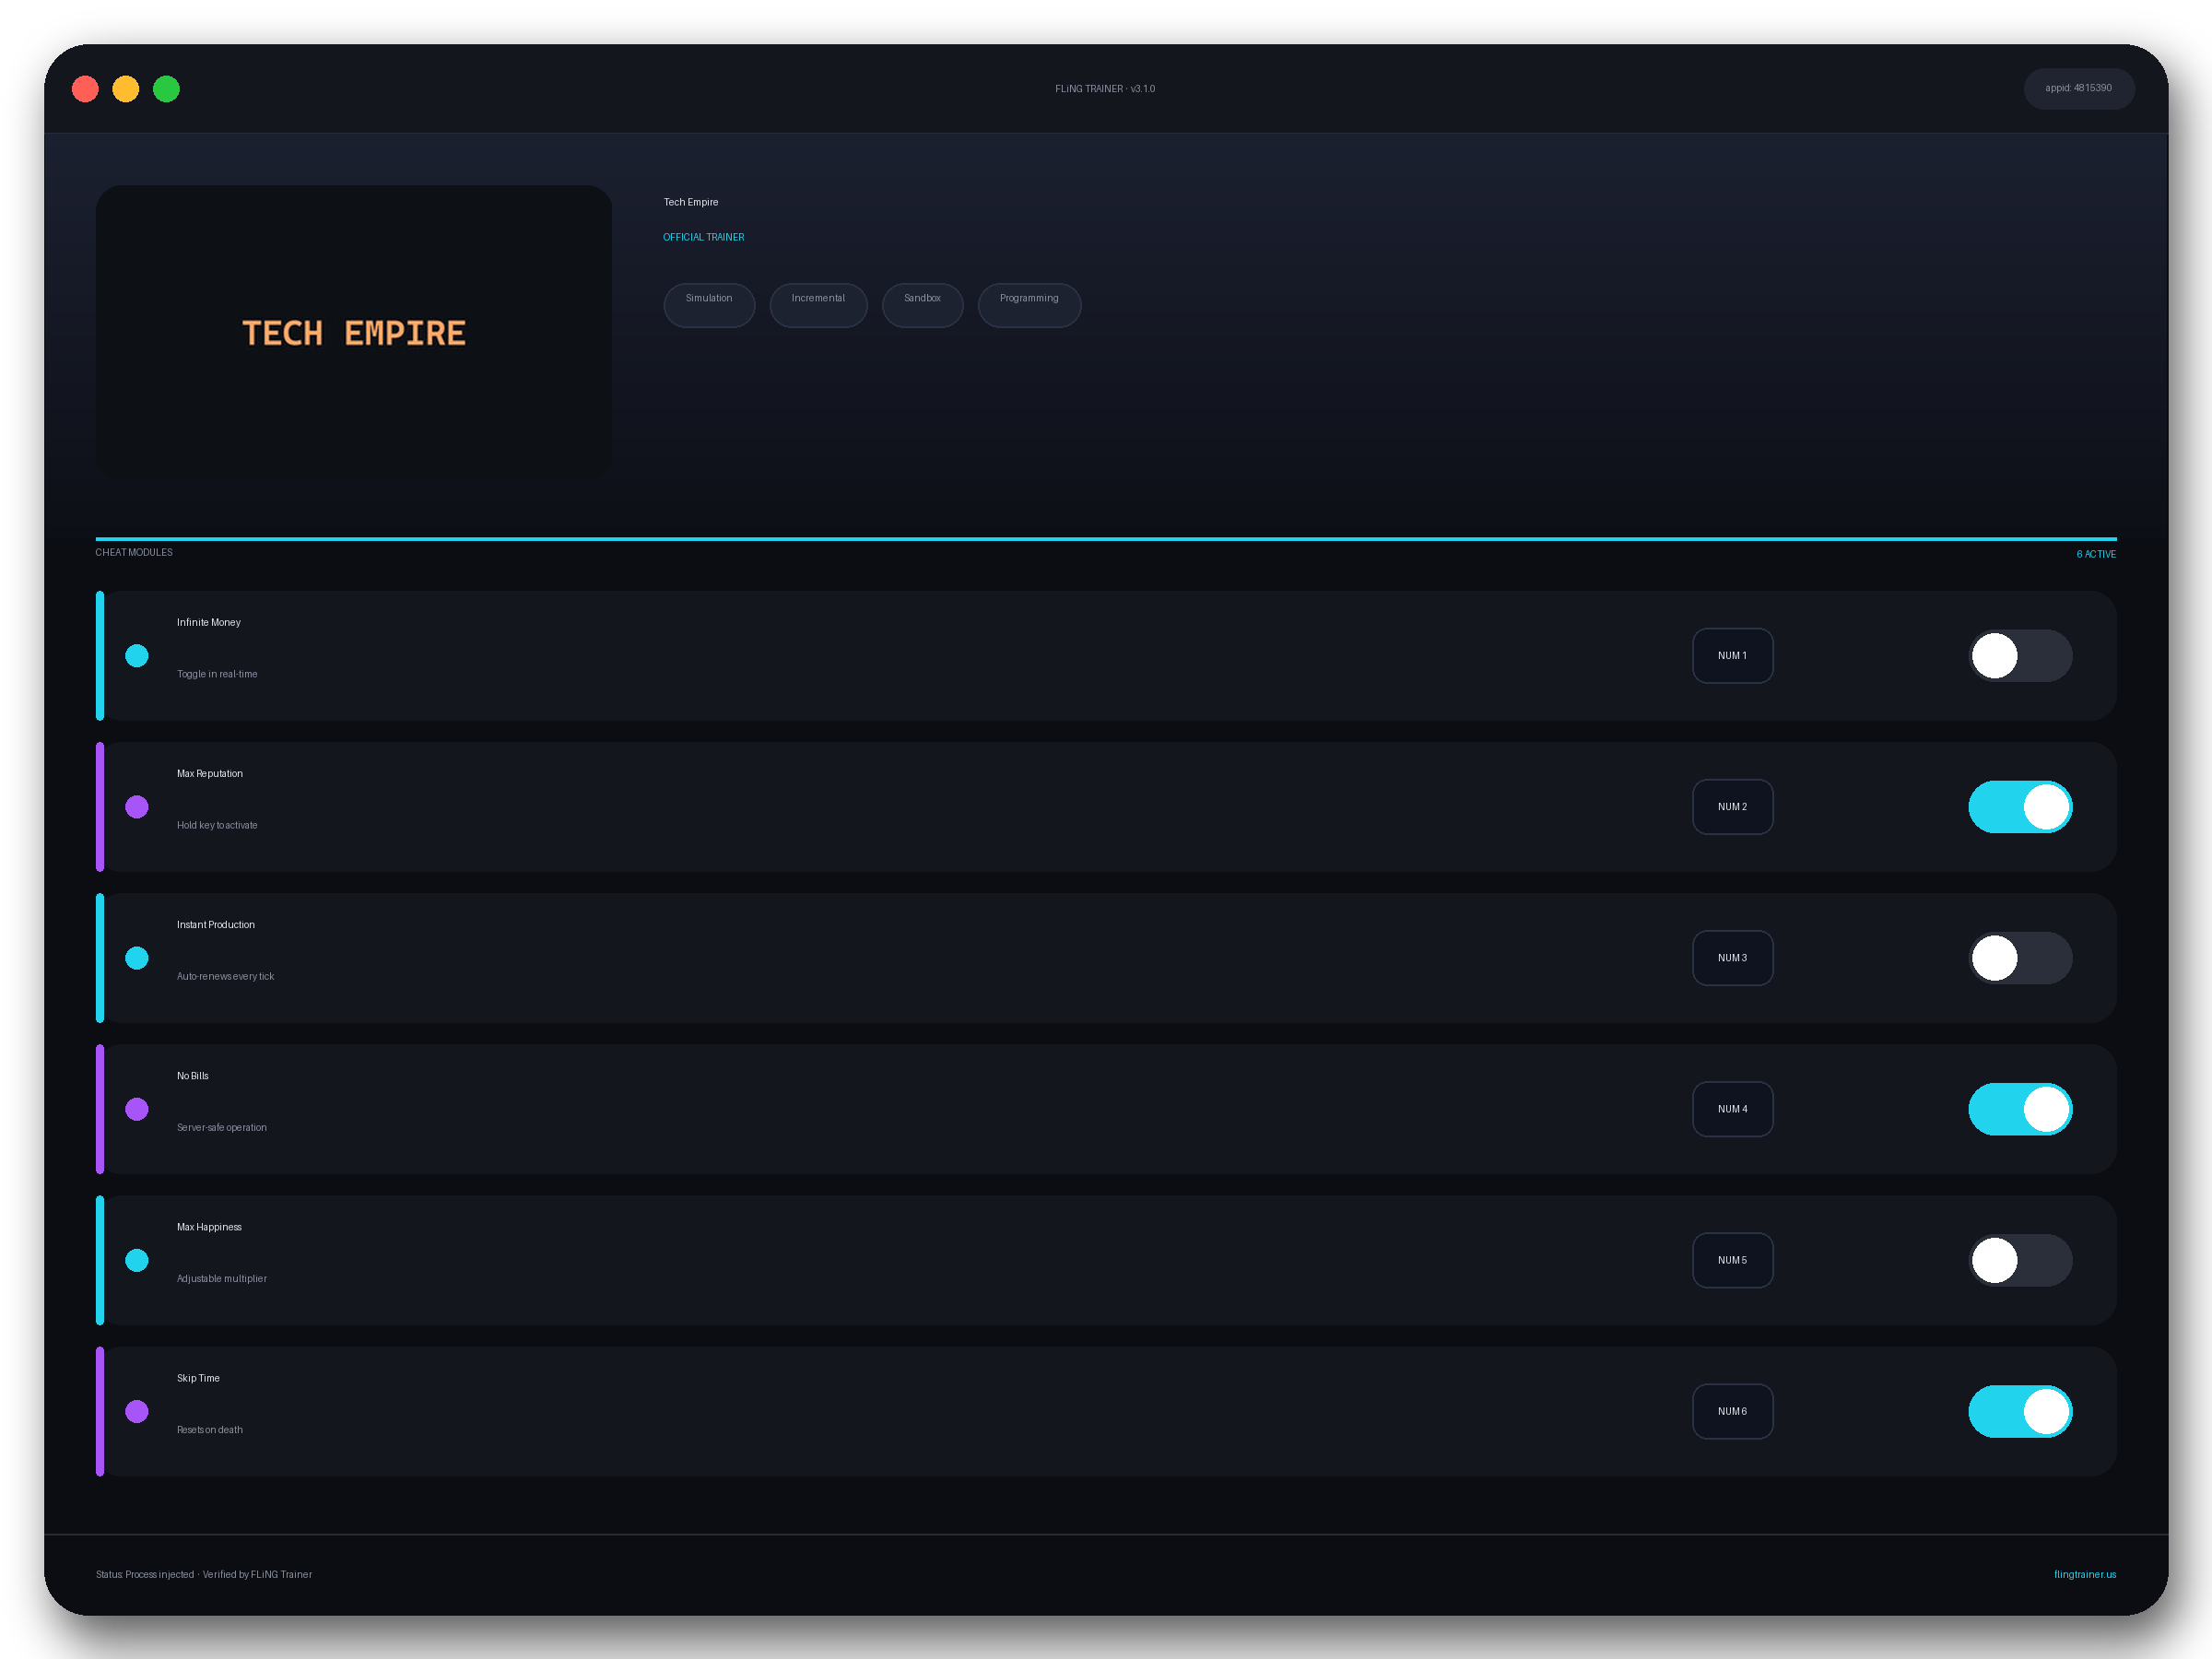Click the FLiNG TRAINER v3.1.0 title
This screenshot has height=1659, width=2212.
(1105, 89)
